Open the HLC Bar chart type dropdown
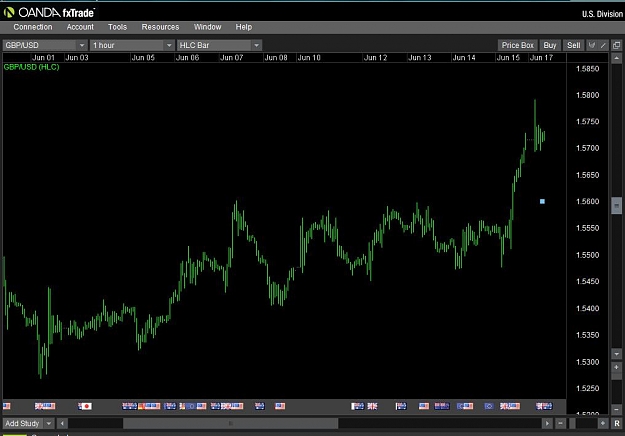The image size is (625, 436). tap(219, 45)
